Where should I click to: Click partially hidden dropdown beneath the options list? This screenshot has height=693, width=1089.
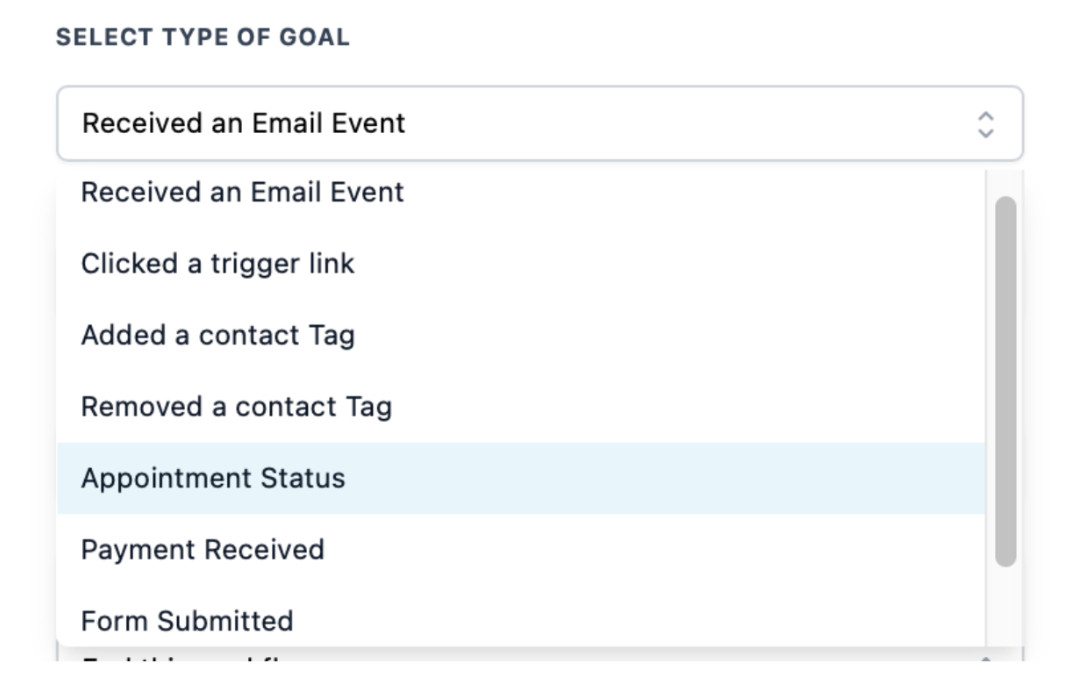pos(500,656)
